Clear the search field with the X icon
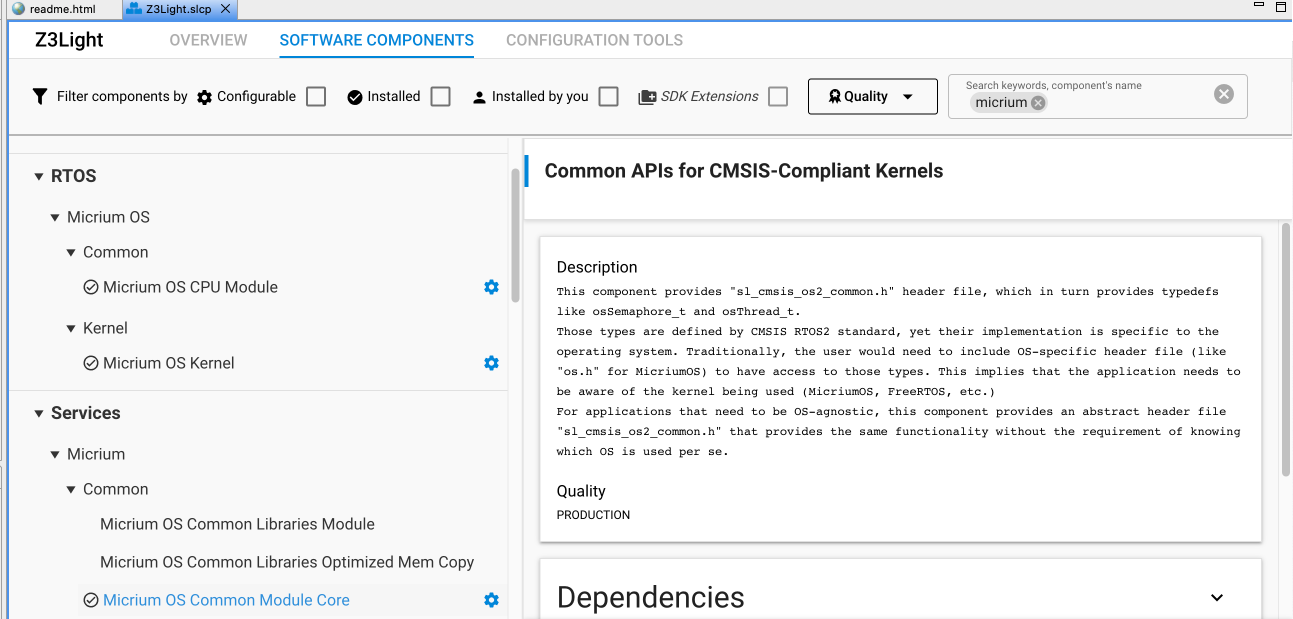Viewport: 1293px width, 619px height. coord(1224,94)
